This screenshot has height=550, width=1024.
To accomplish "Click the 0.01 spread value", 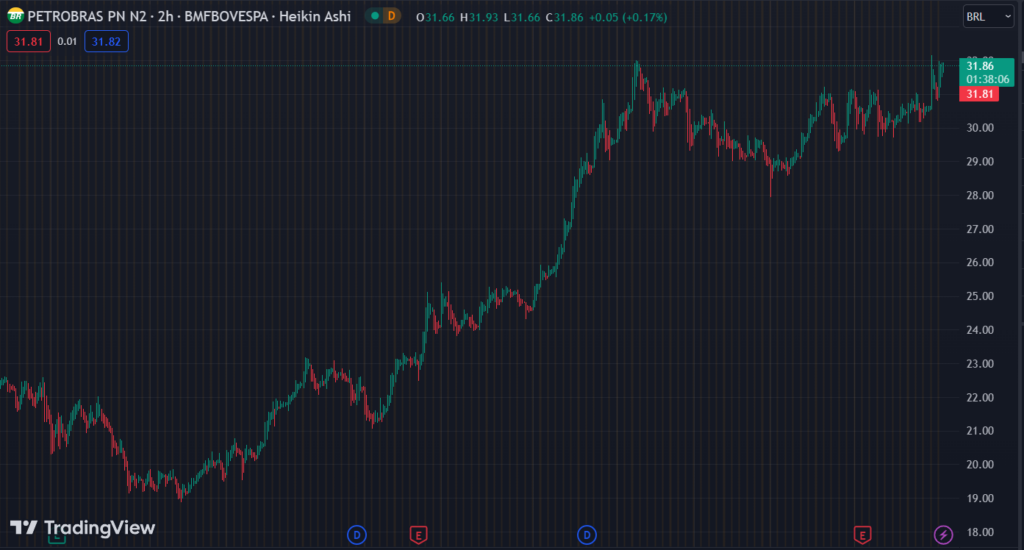I will (67, 41).
